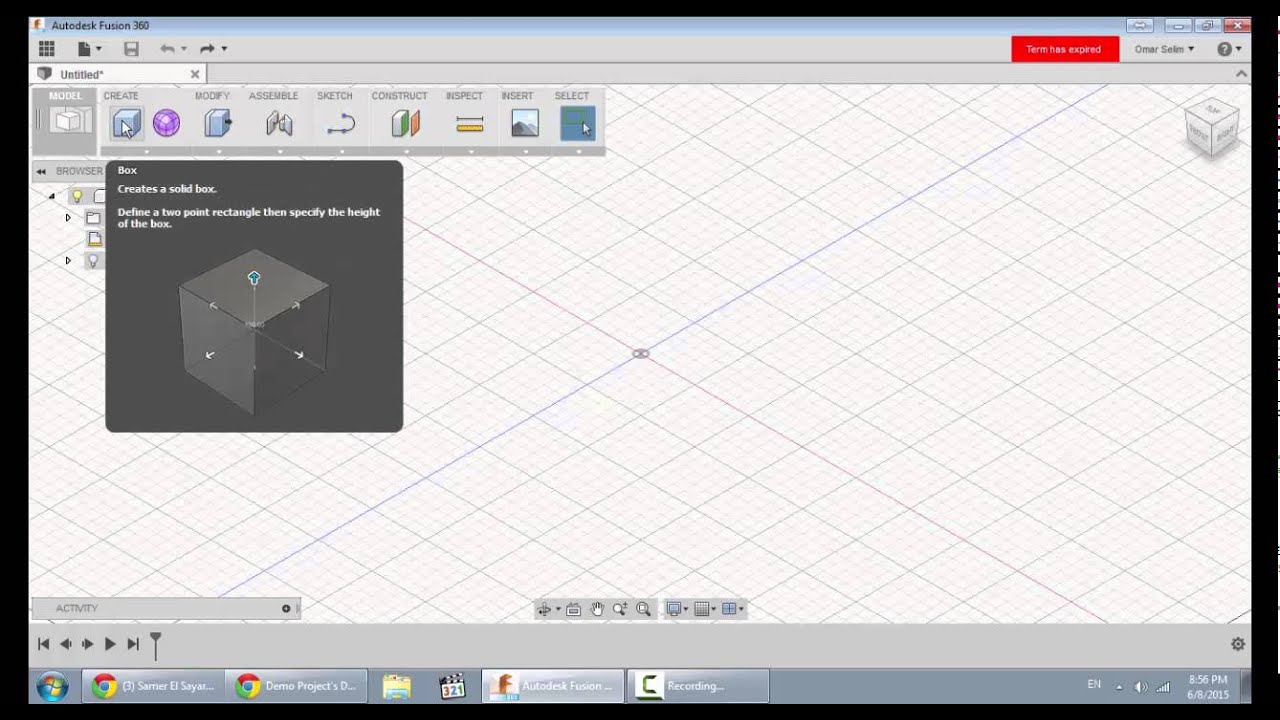Image resolution: width=1280 pixels, height=720 pixels.
Task: Play the timeline
Action: tap(110, 644)
